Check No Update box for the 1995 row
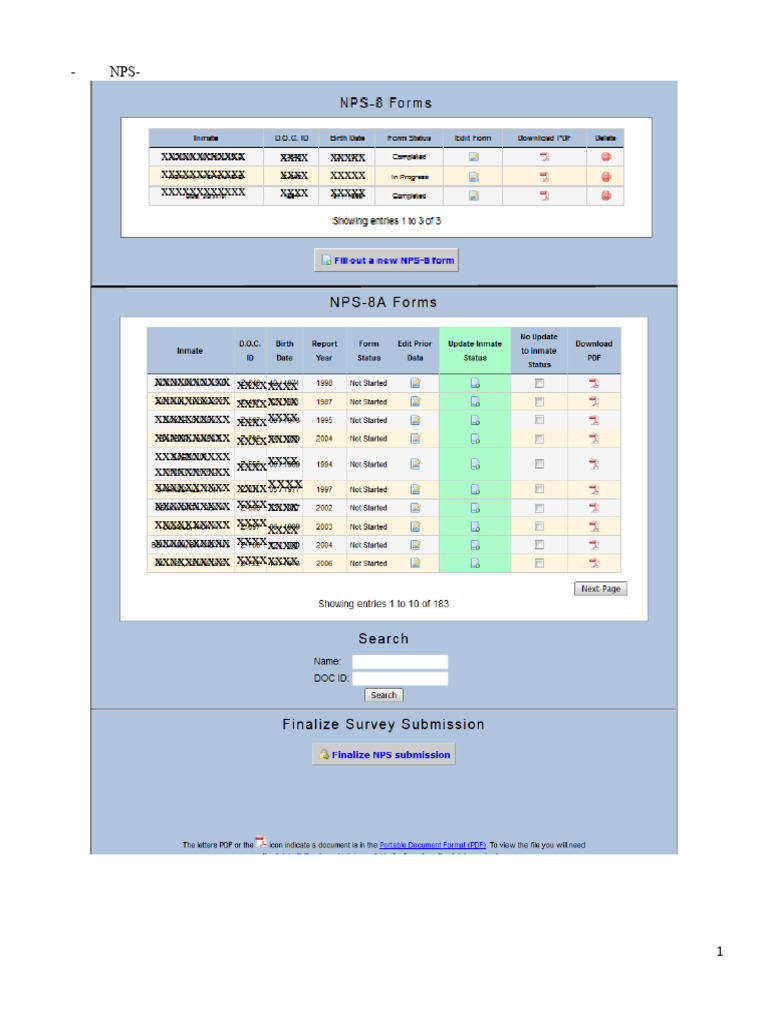Viewport: 768px width, 1024px height. point(539,420)
